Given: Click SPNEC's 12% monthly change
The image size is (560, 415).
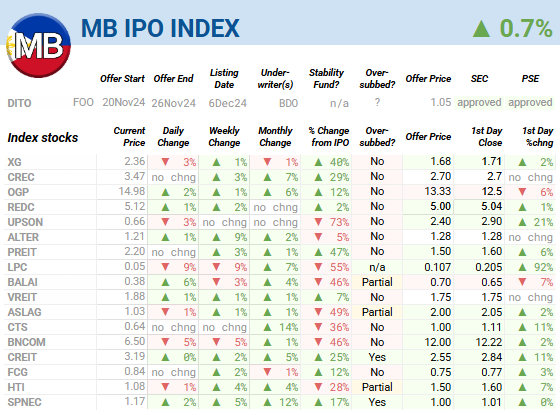Looking at the screenshot, I should [x=288, y=402].
